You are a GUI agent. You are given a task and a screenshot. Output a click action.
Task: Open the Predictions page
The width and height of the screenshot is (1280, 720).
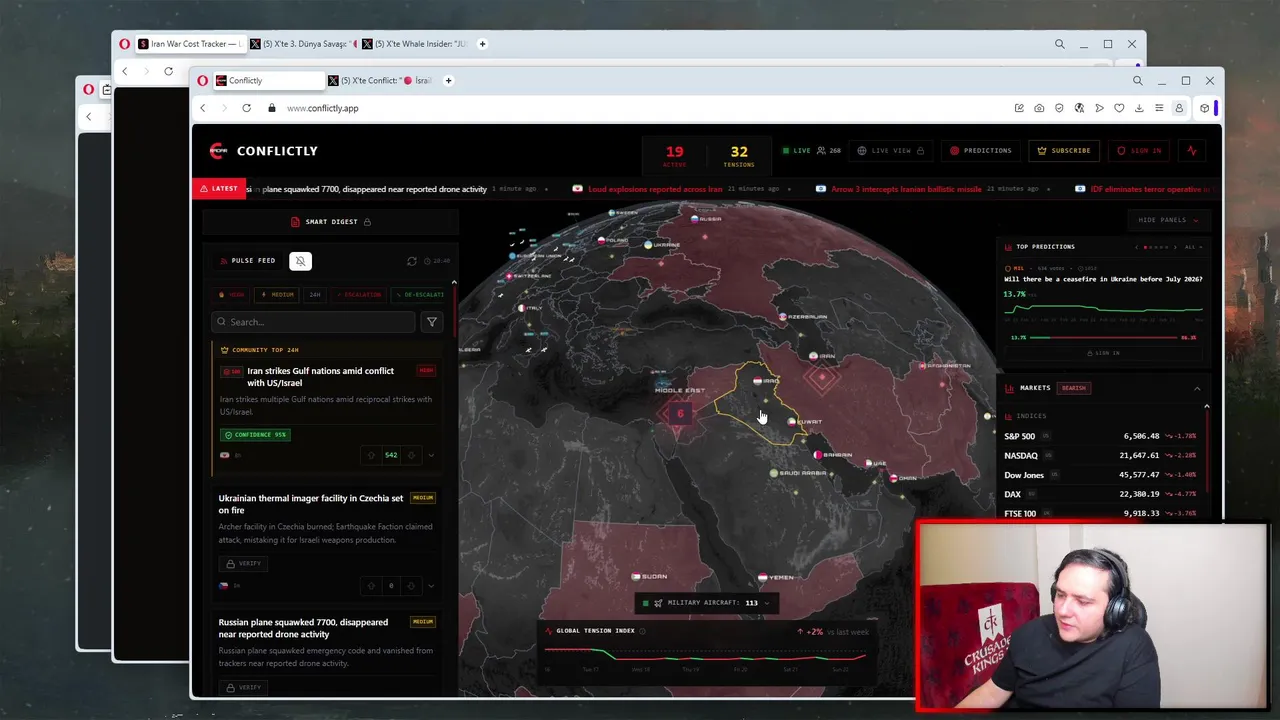point(981,151)
